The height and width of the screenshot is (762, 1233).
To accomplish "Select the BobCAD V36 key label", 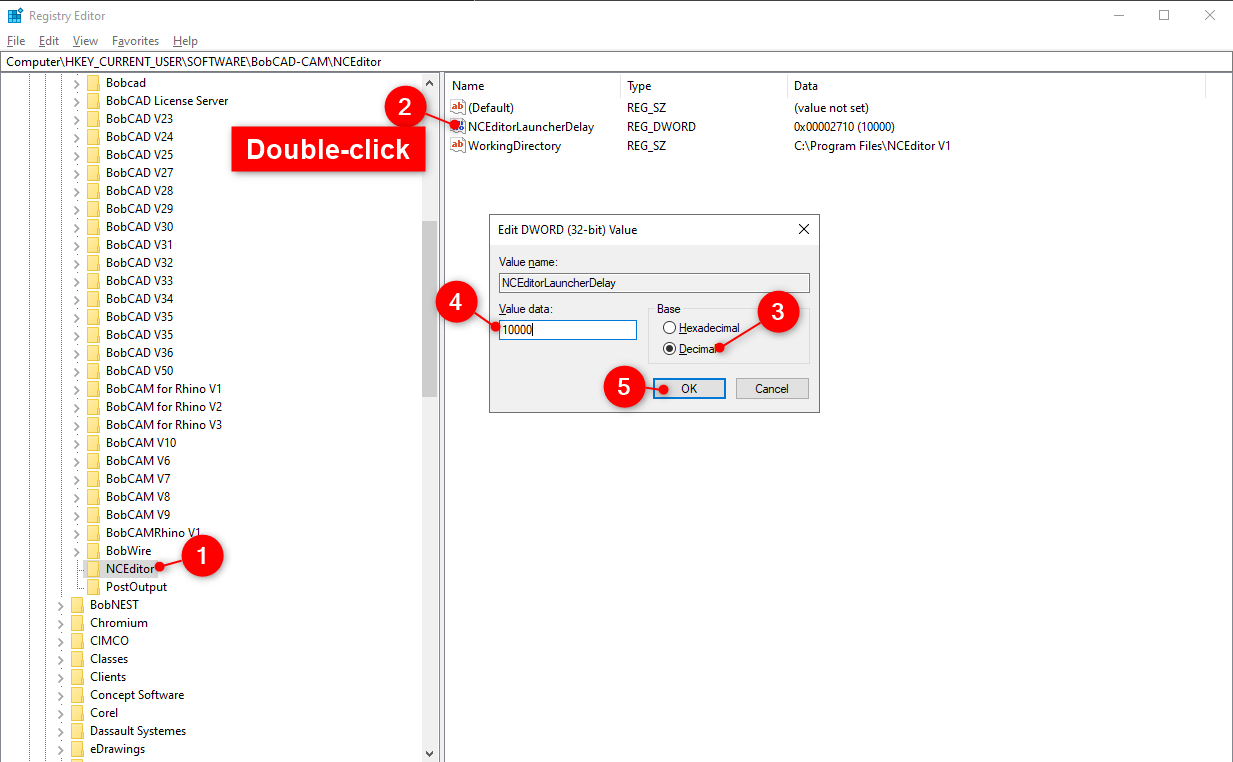I will coord(139,353).
